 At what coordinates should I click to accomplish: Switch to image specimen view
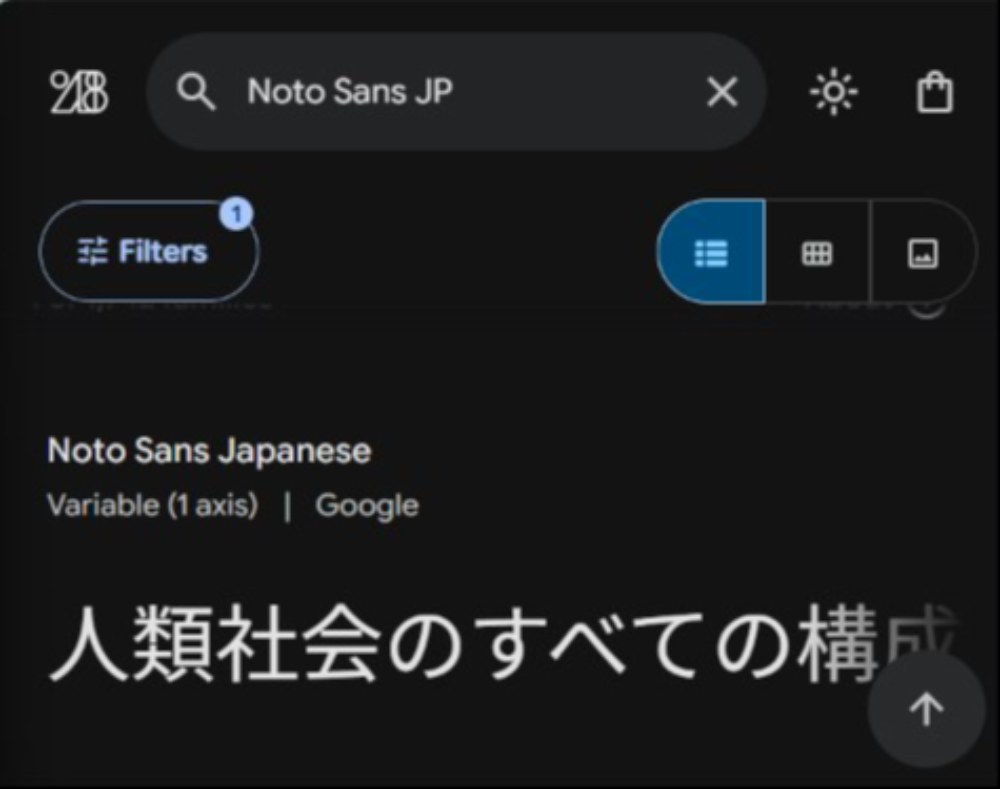click(x=923, y=252)
